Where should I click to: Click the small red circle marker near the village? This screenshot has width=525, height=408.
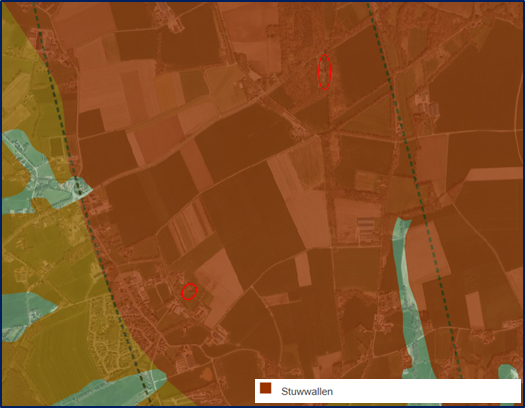(189, 292)
